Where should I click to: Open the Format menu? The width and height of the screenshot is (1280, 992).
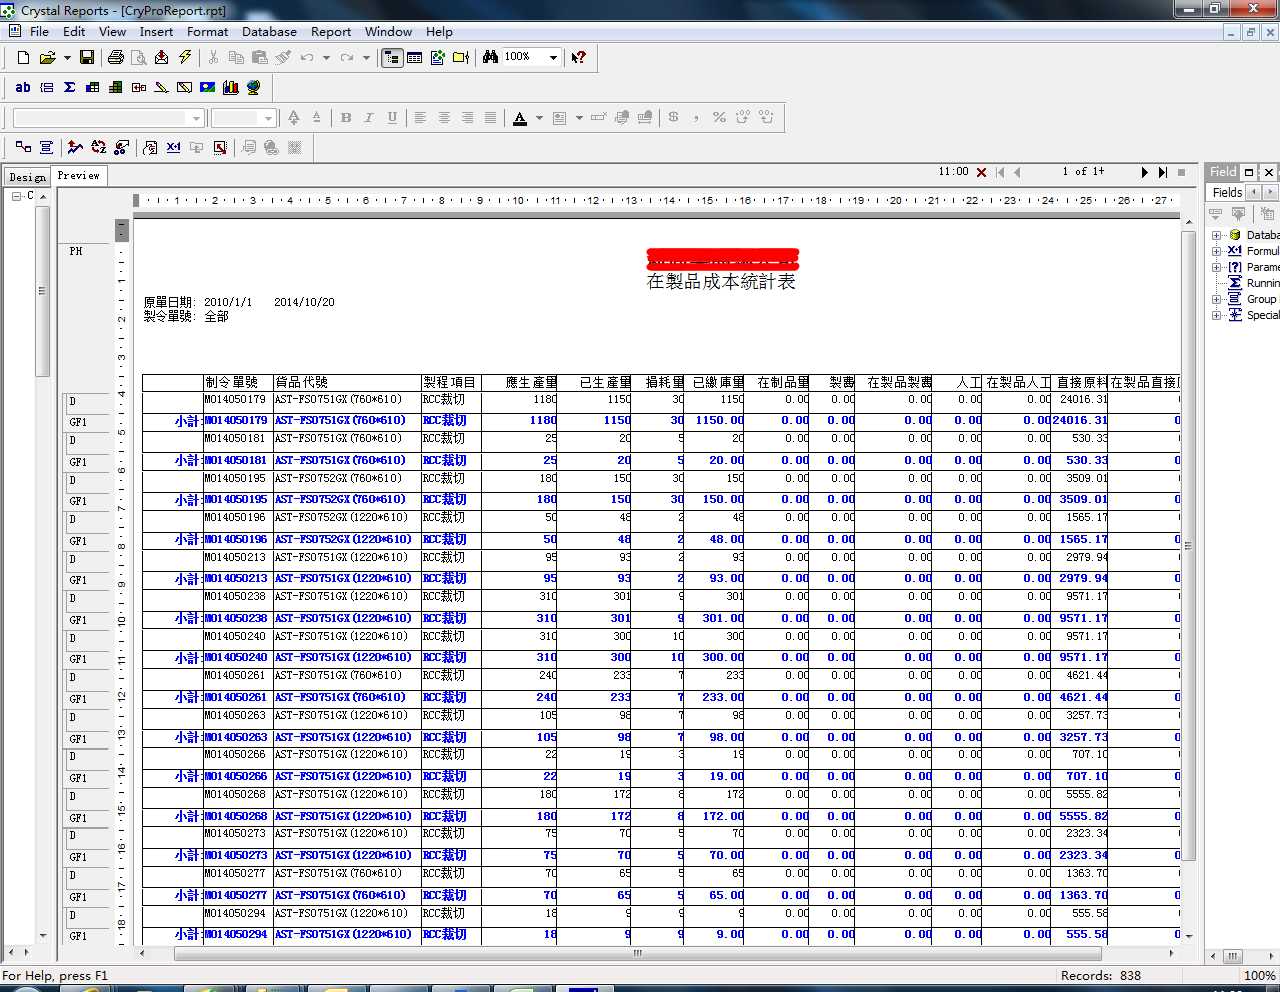coord(208,31)
